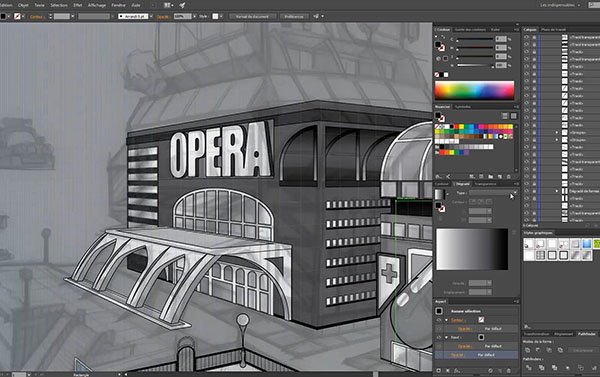This screenshot has width=600, height=377.
Task: Toggle visibility of Fond in Aspect panel
Action: 439,337
